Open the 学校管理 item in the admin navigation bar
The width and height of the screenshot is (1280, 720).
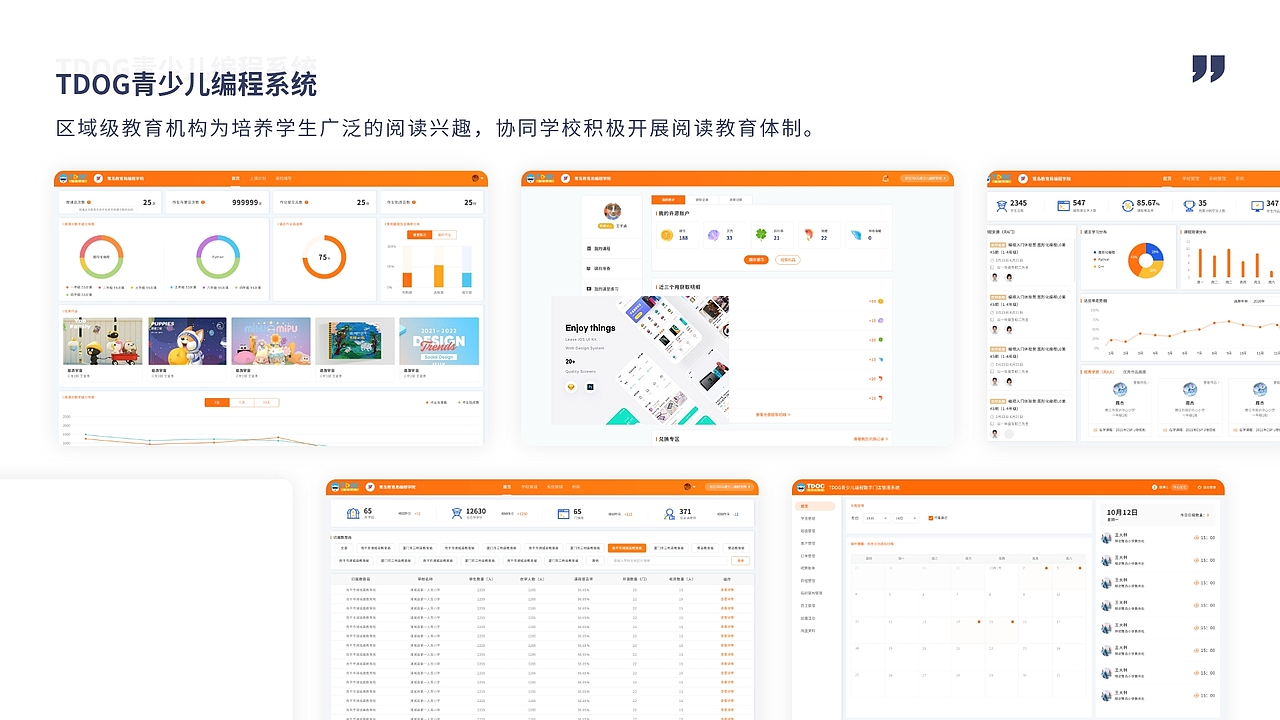(1191, 178)
